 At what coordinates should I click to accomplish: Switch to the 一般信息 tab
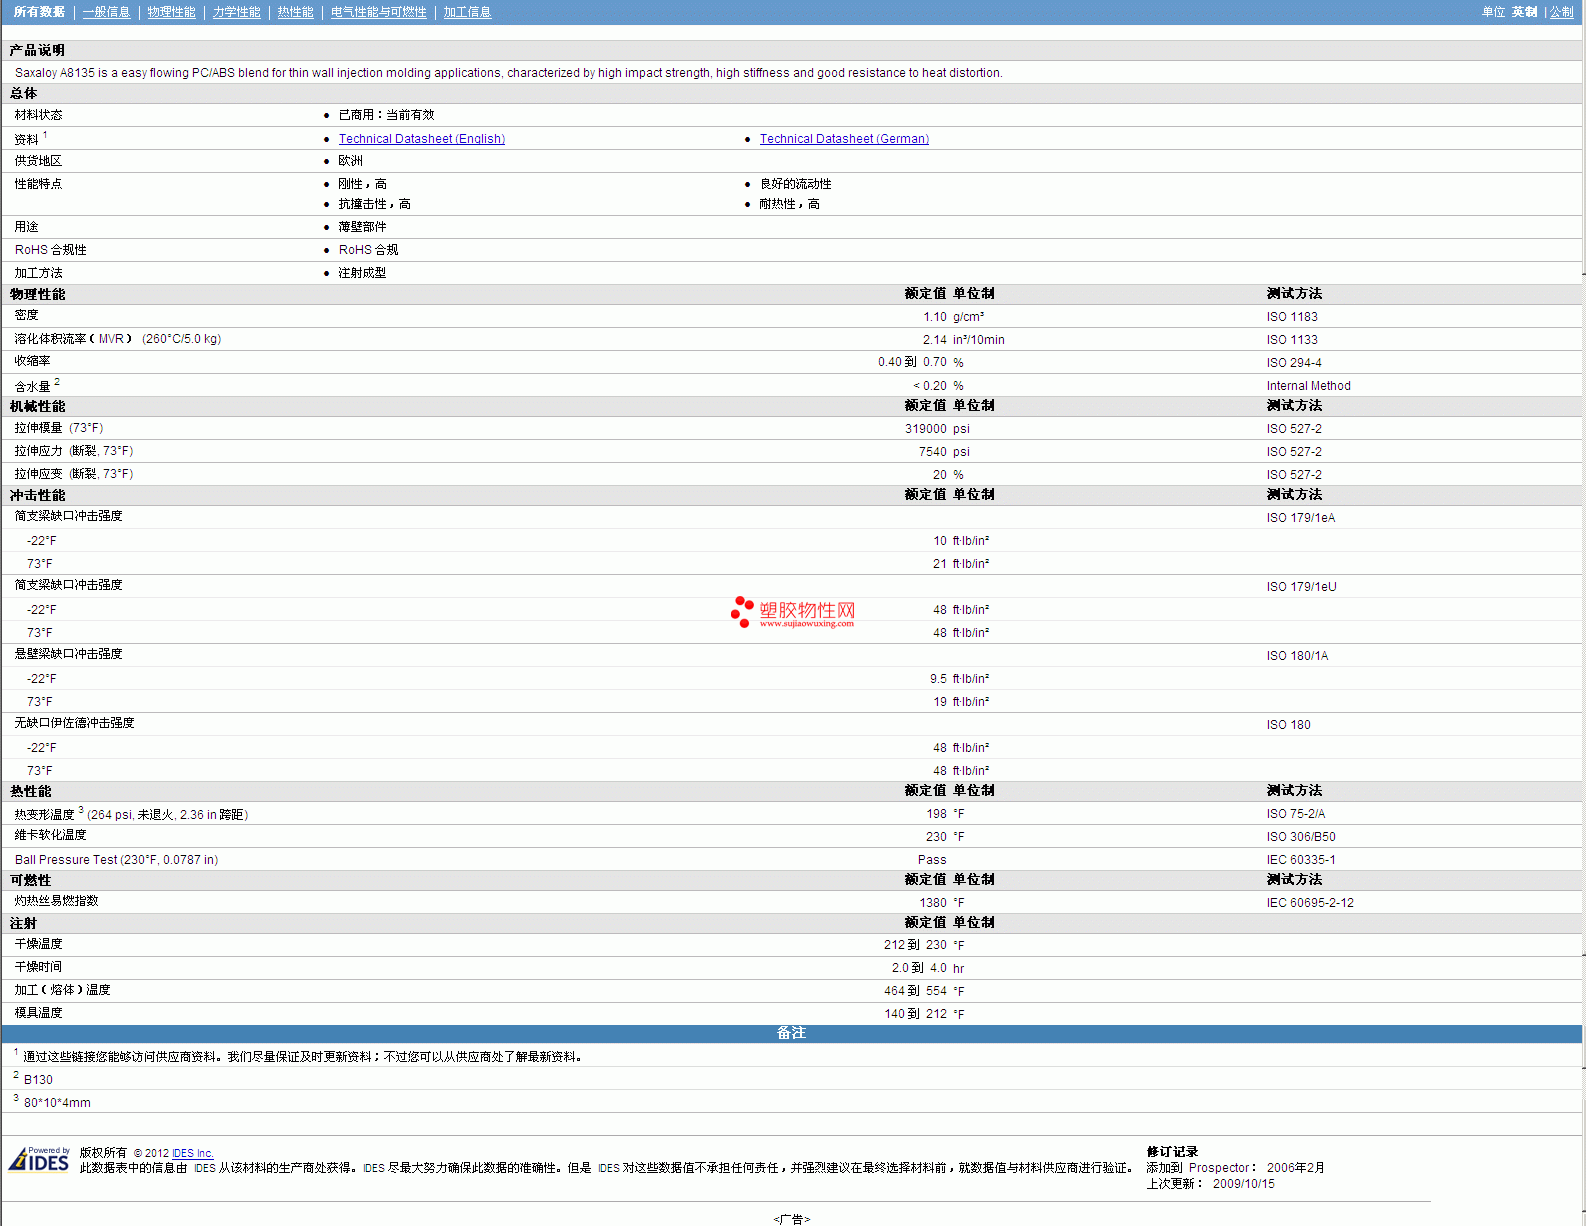tap(106, 12)
